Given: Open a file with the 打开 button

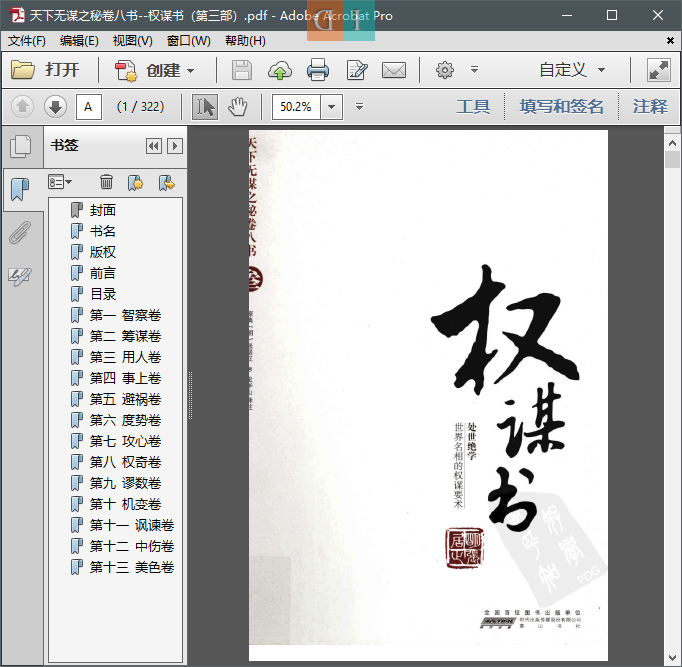Looking at the screenshot, I should click(45, 70).
